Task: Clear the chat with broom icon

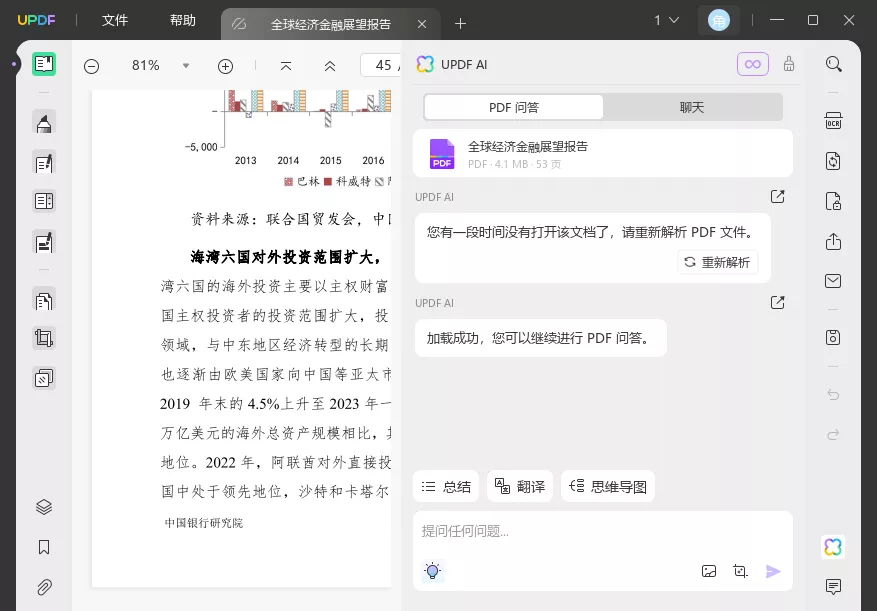Action: 789,64
